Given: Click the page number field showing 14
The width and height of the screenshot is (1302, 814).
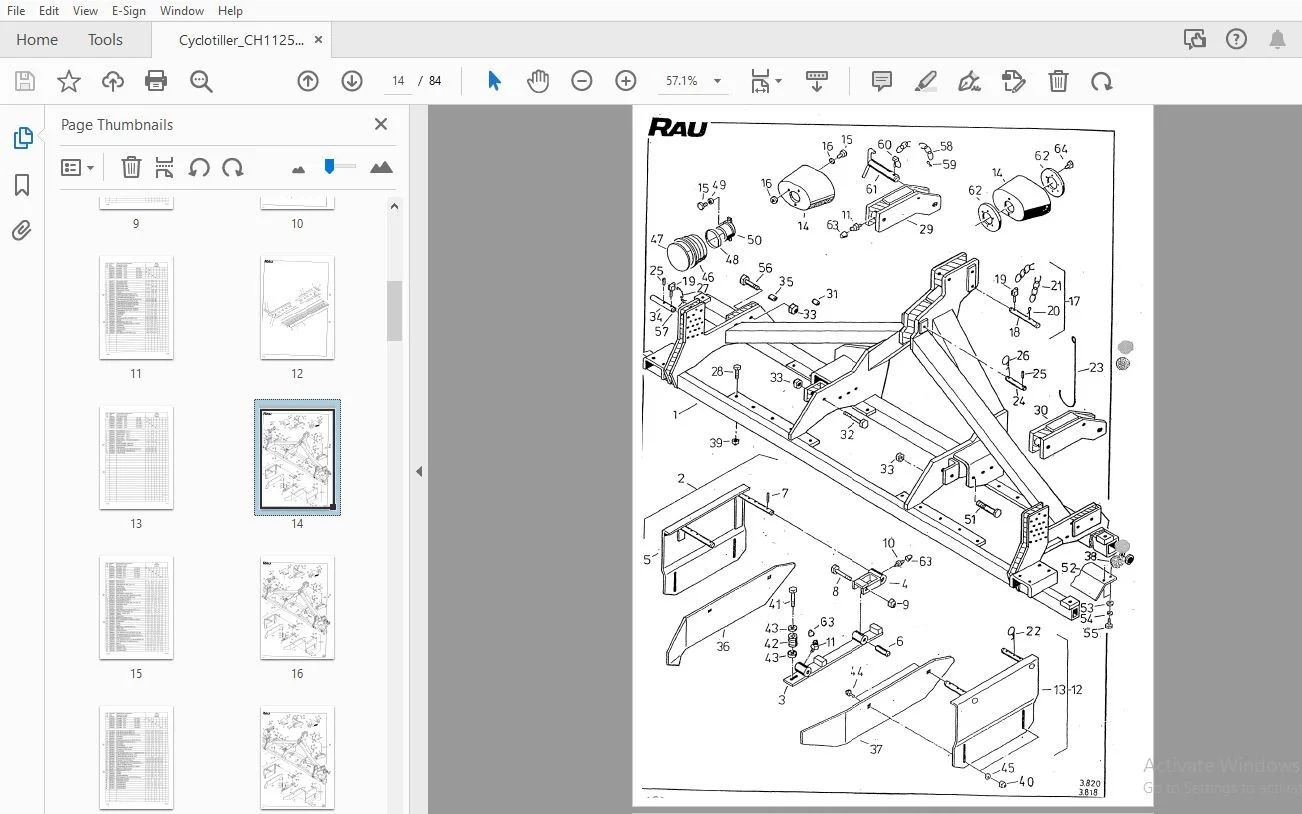Looking at the screenshot, I should (398, 81).
